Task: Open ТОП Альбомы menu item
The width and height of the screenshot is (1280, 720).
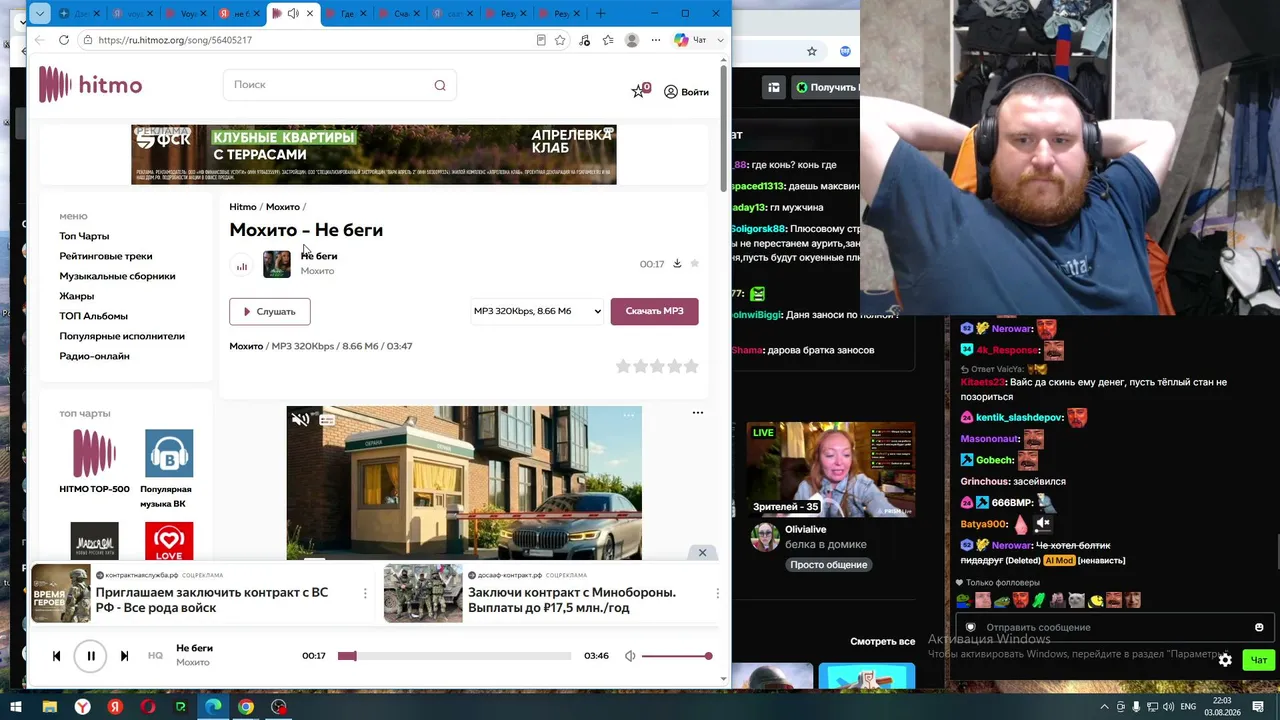Action: (93, 316)
